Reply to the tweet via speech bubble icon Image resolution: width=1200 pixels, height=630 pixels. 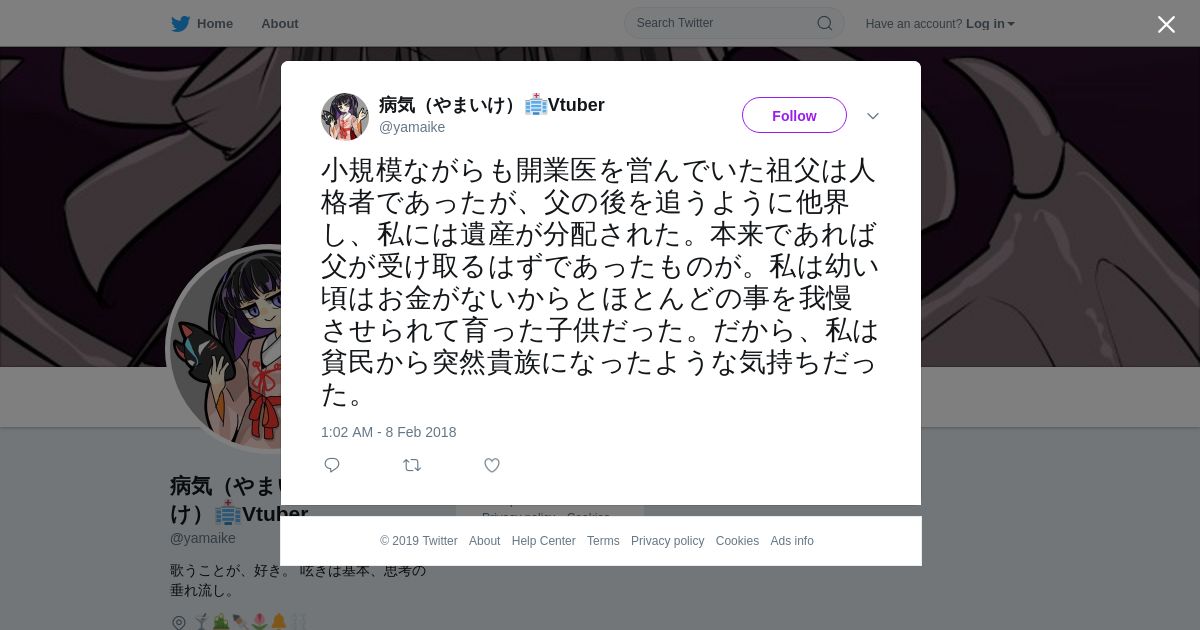pyautogui.click(x=332, y=465)
